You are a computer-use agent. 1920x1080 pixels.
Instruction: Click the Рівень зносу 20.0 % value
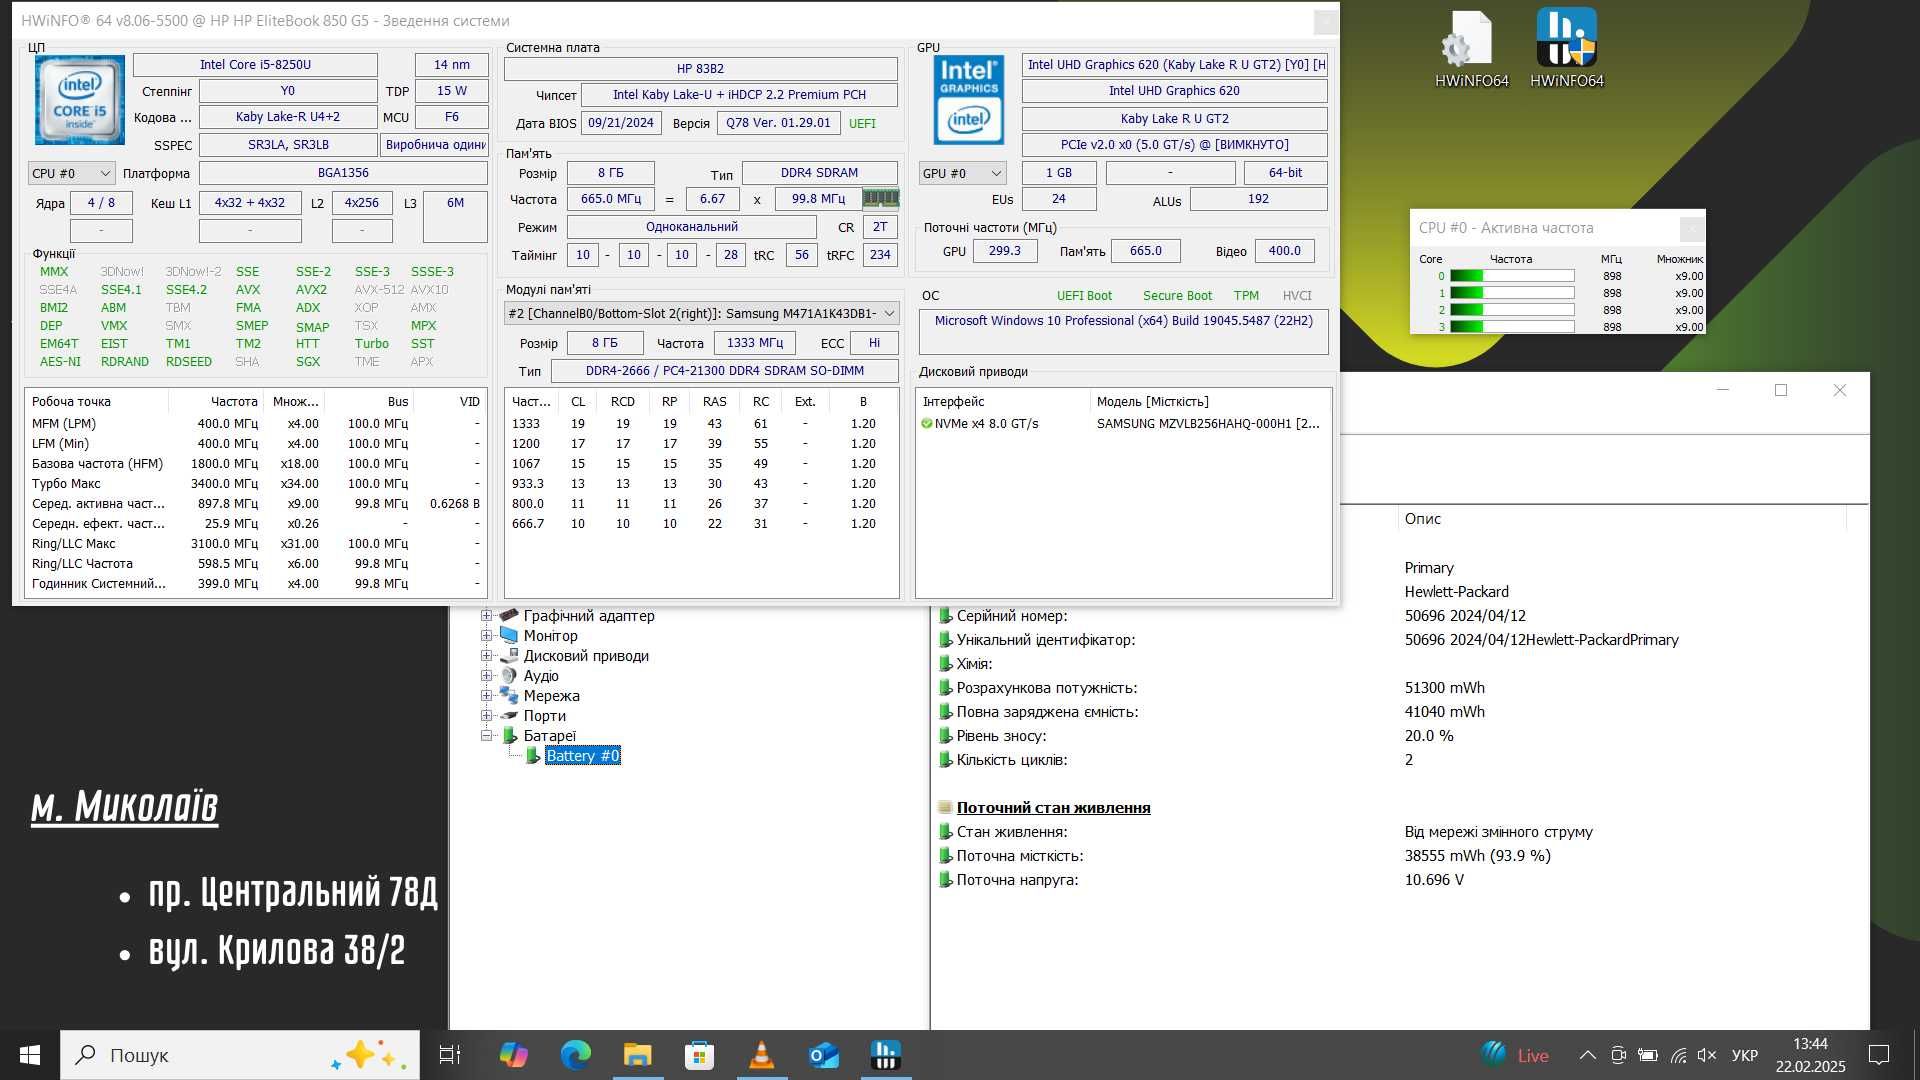1429,736
